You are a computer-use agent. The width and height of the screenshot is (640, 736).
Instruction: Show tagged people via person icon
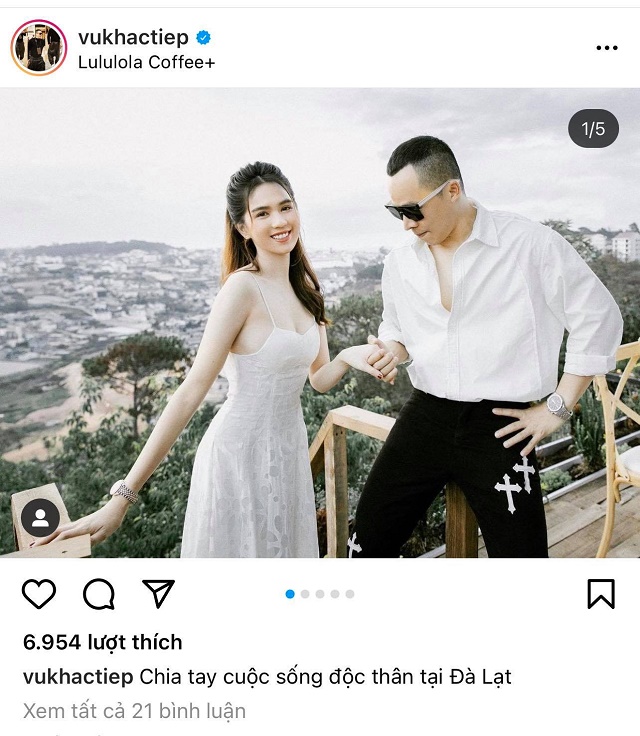click(40, 518)
